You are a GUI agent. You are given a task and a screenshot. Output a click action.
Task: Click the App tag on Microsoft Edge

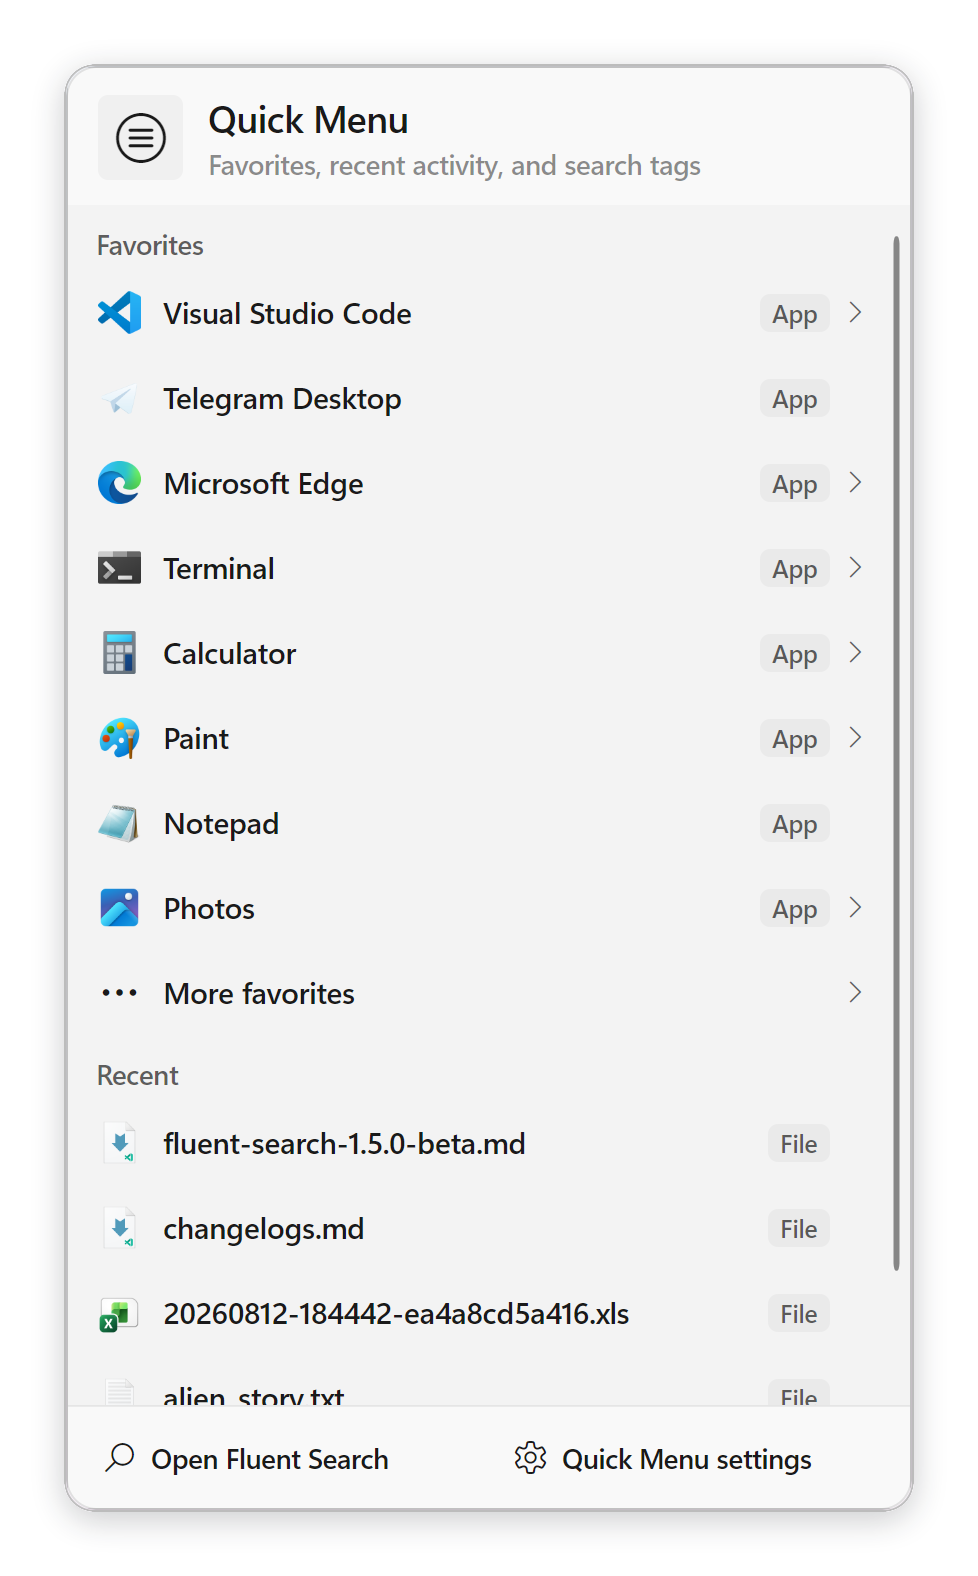point(795,484)
